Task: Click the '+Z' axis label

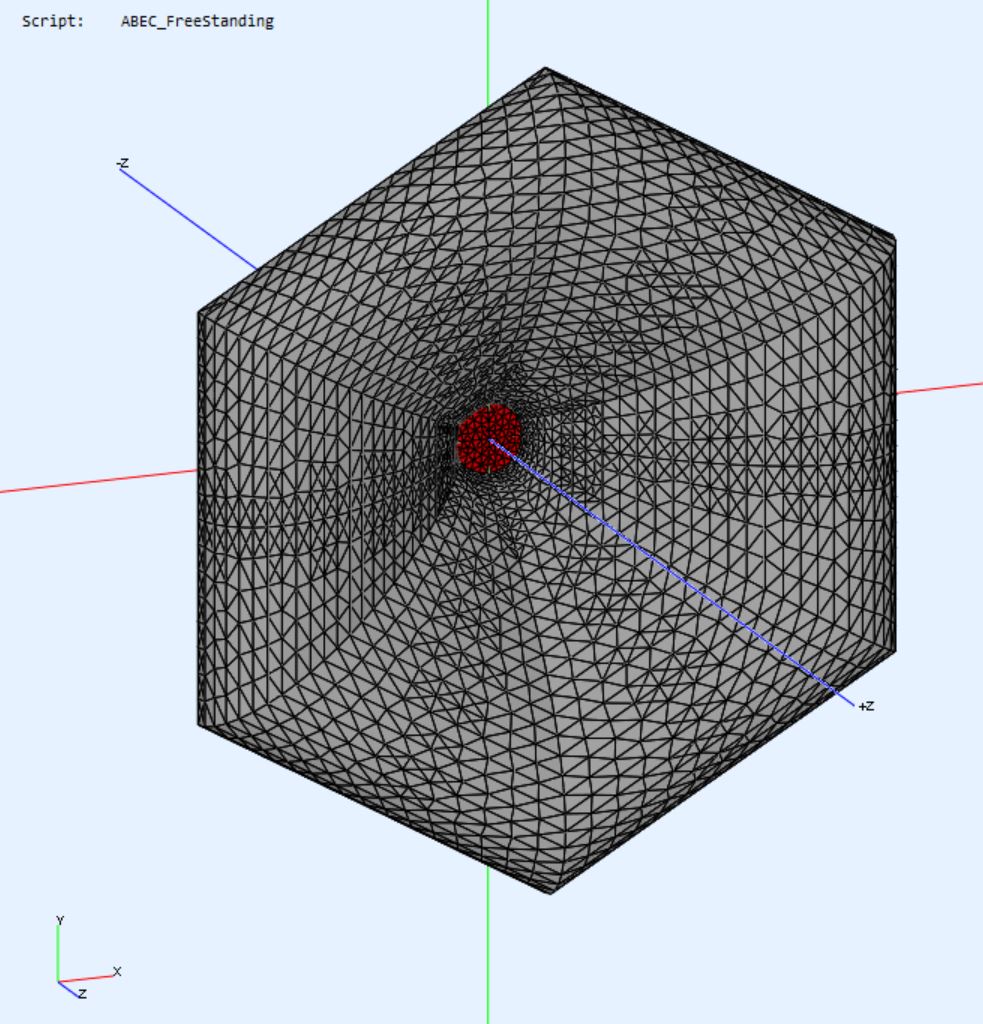Action: click(x=866, y=706)
